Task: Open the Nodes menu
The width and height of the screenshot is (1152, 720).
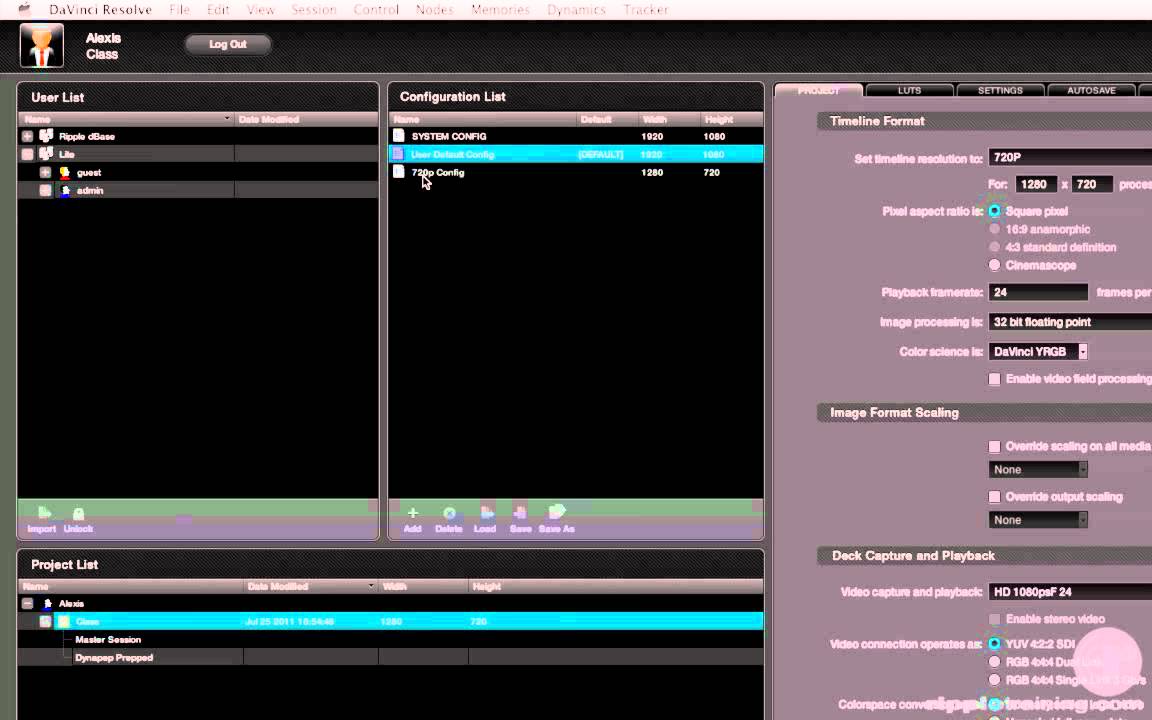Action: [x=434, y=10]
